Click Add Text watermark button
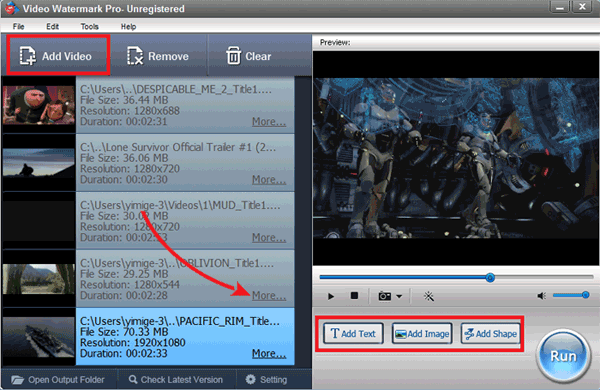 tap(353, 333)
